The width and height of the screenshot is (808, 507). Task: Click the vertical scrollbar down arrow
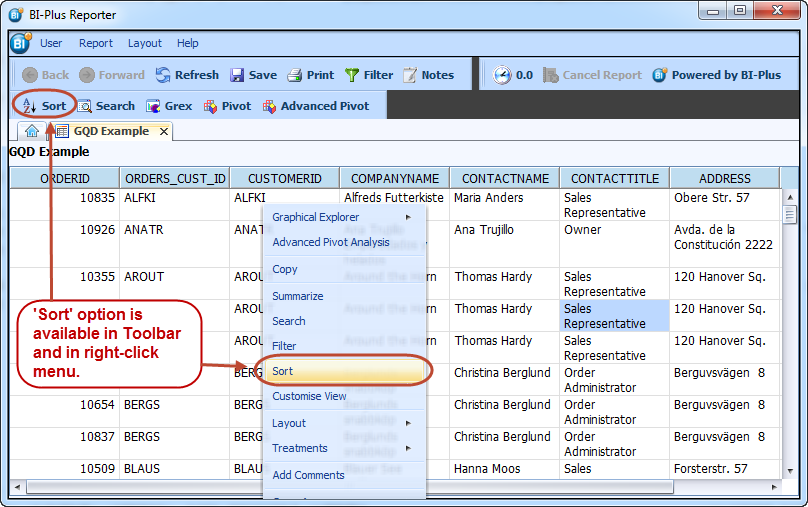[x=789, y=470]
